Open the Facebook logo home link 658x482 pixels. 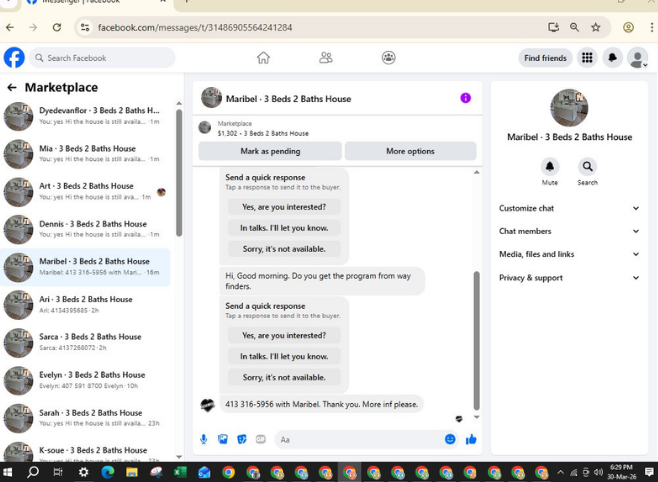[x=14, y=57]
